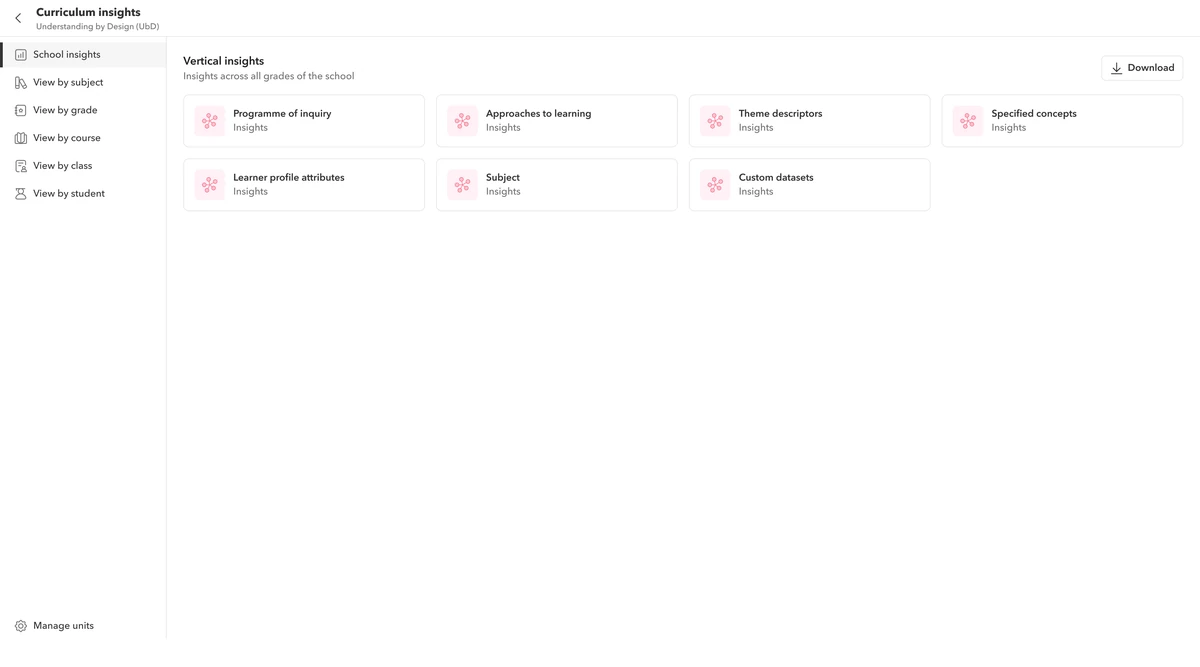
Task: Click the View by grade icon
Action: (x=21, y=110)
